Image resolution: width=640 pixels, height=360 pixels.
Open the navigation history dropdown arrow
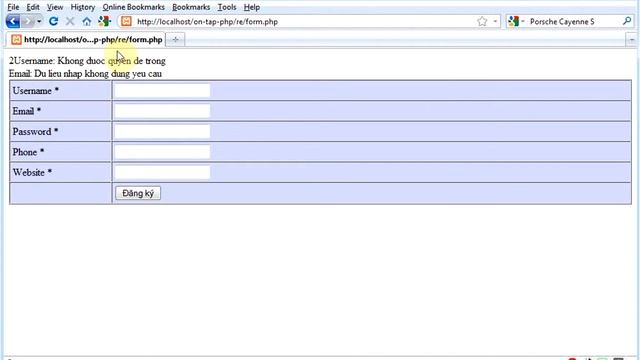point(39,21)
